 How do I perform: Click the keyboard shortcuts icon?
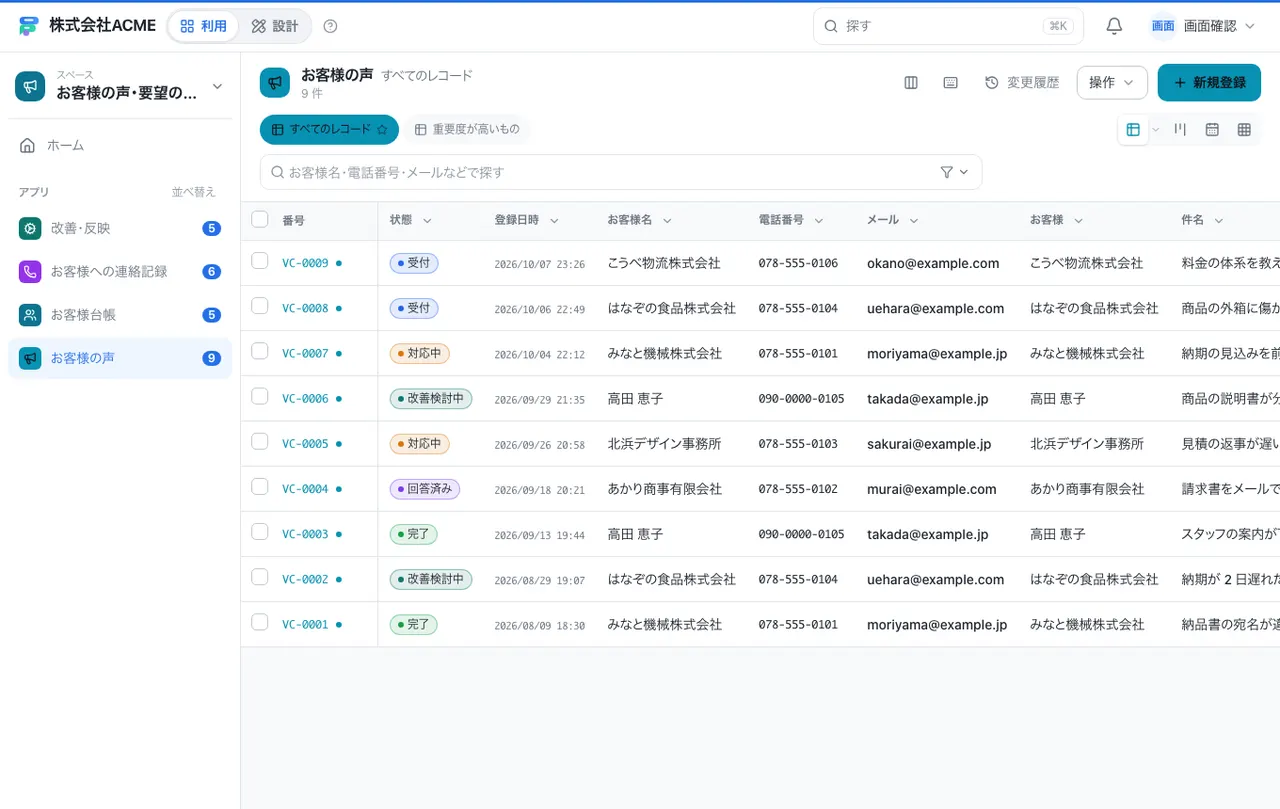[951, 83]
